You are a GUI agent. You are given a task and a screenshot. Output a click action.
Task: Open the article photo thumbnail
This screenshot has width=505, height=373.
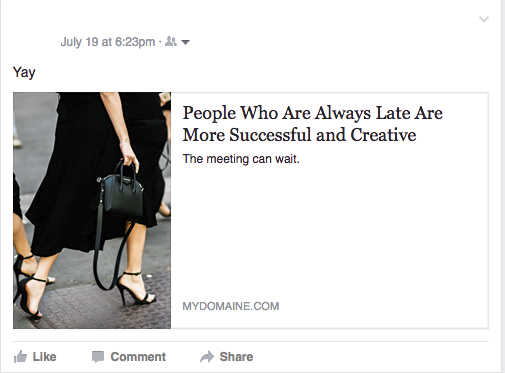point(92,210)
